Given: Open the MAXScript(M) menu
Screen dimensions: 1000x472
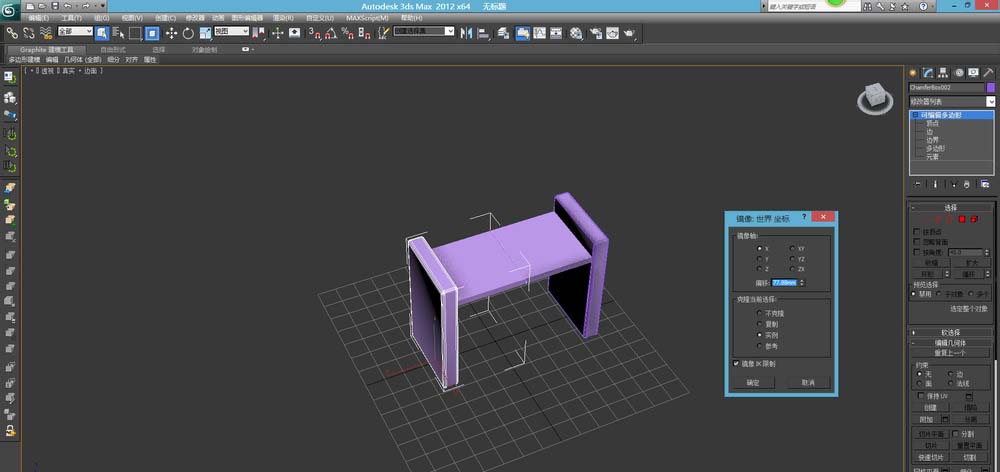Looking at the screenshot, I should [367, 18].
